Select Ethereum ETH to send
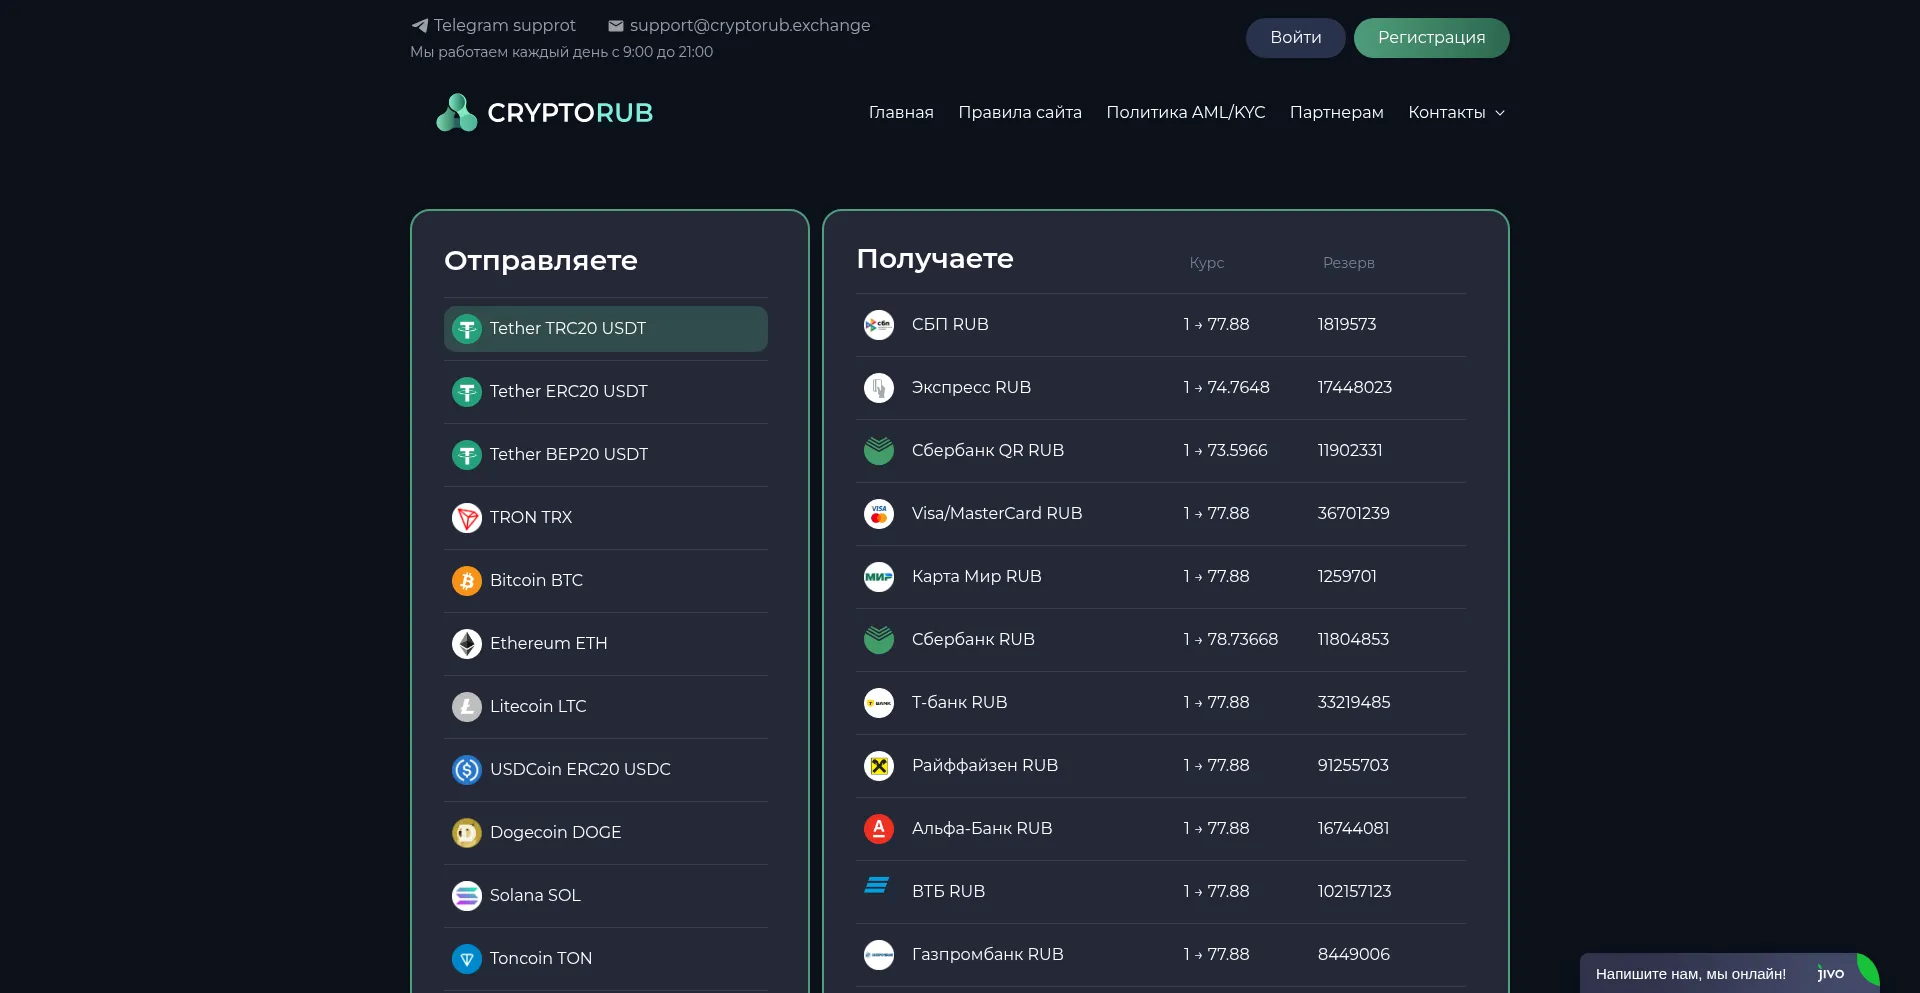 pyautogui.click(x=606, y=644)
